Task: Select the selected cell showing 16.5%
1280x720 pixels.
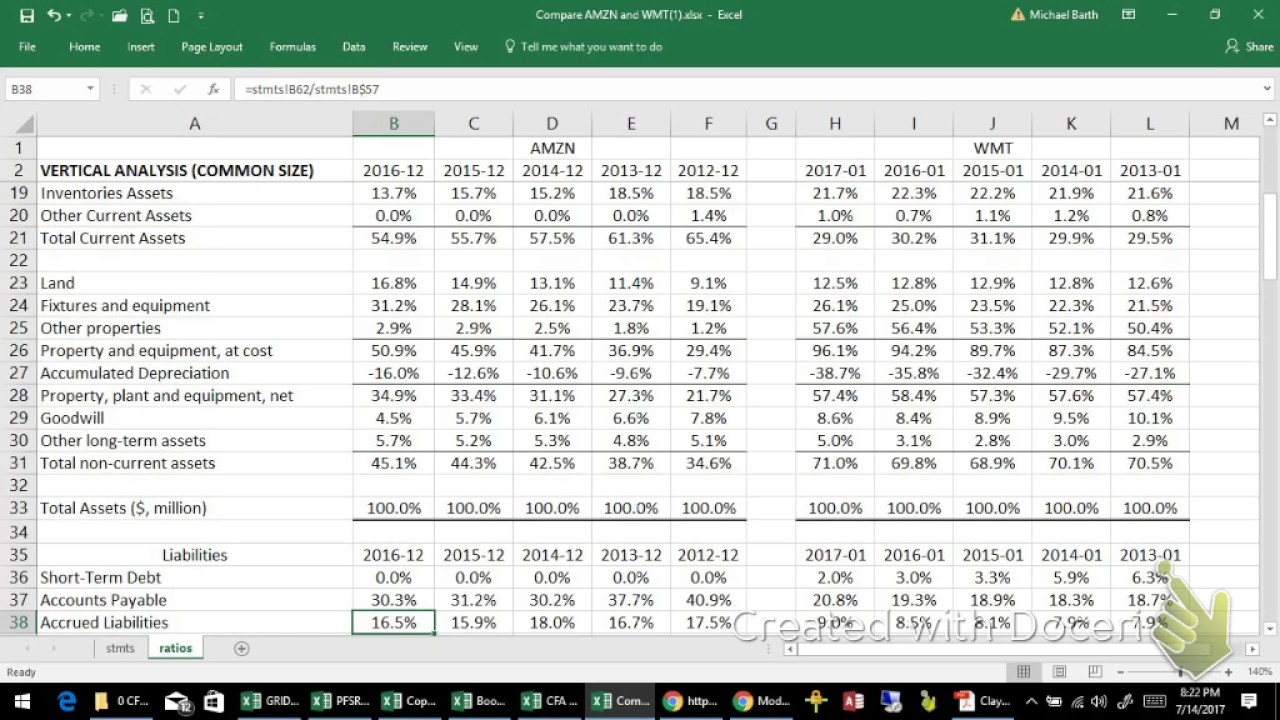Action: [x=394, y=622]
